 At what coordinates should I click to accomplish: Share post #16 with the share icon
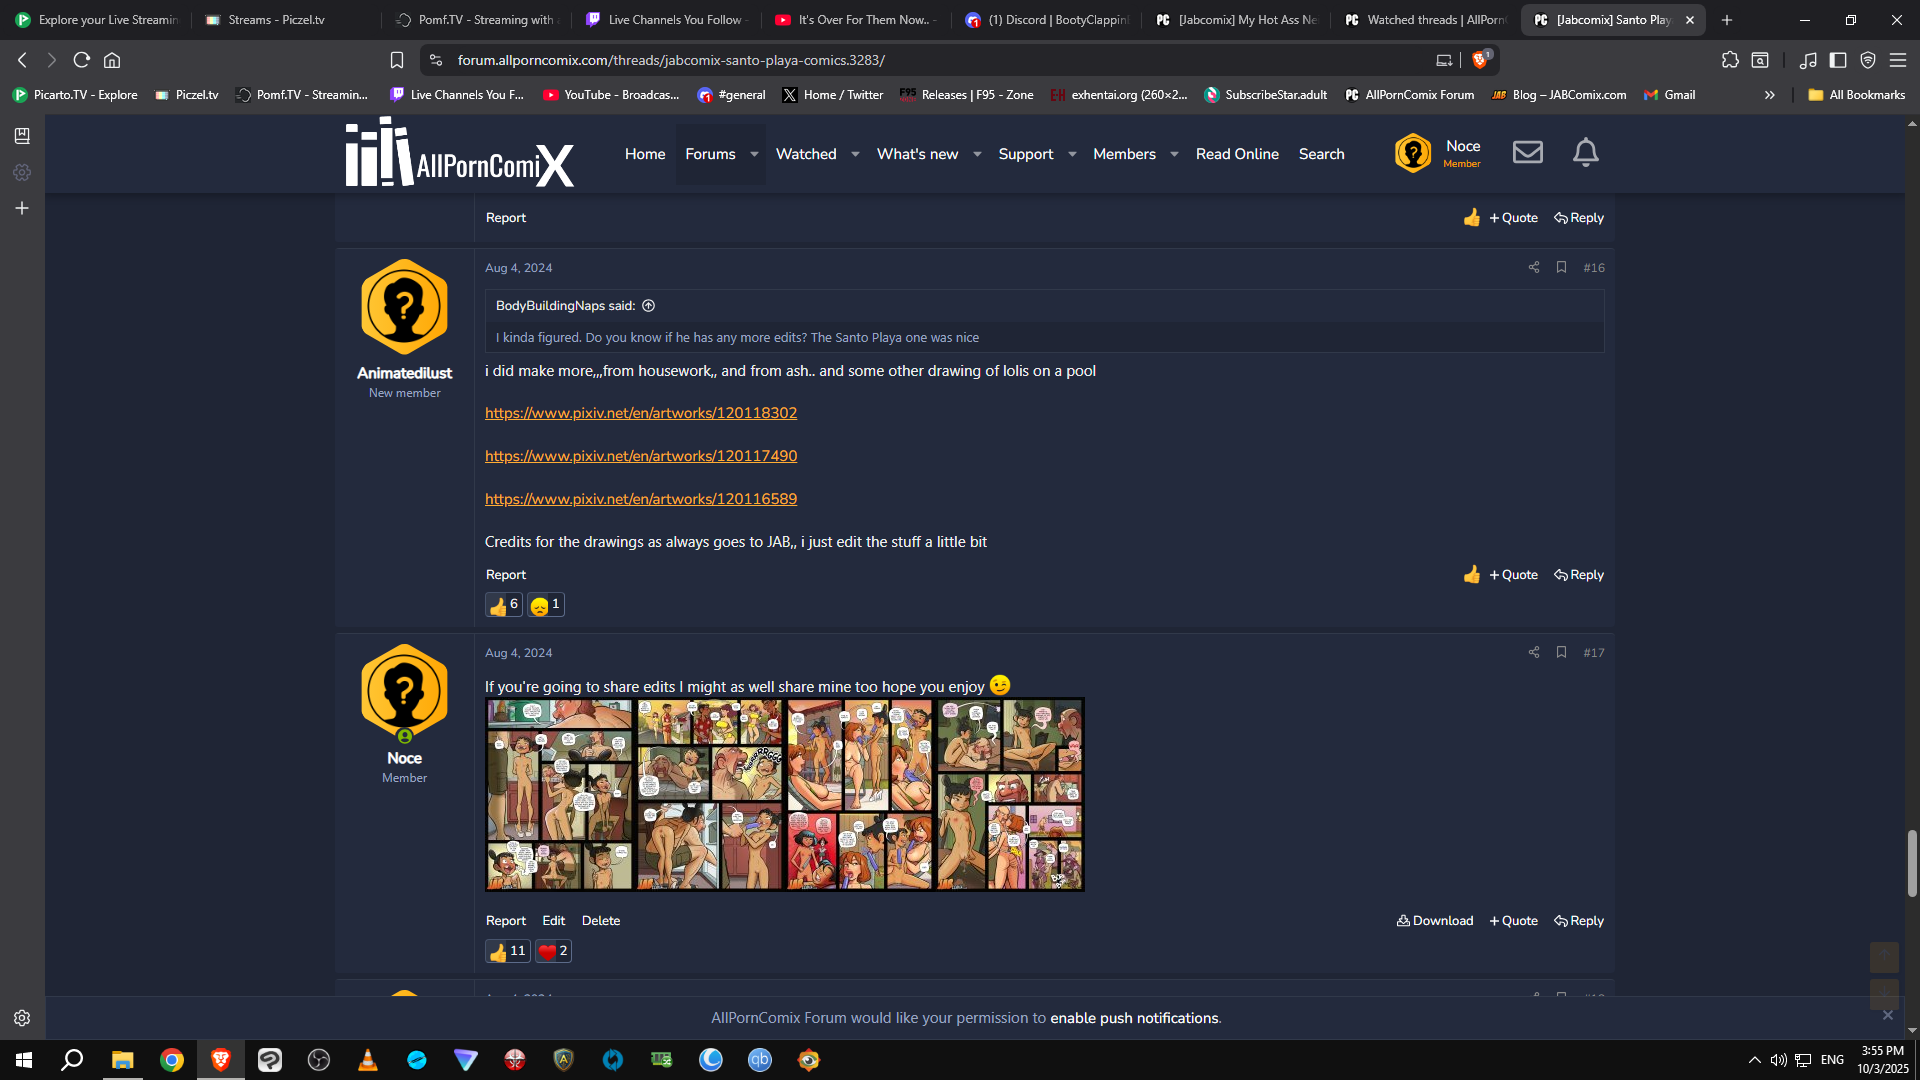1534,267
